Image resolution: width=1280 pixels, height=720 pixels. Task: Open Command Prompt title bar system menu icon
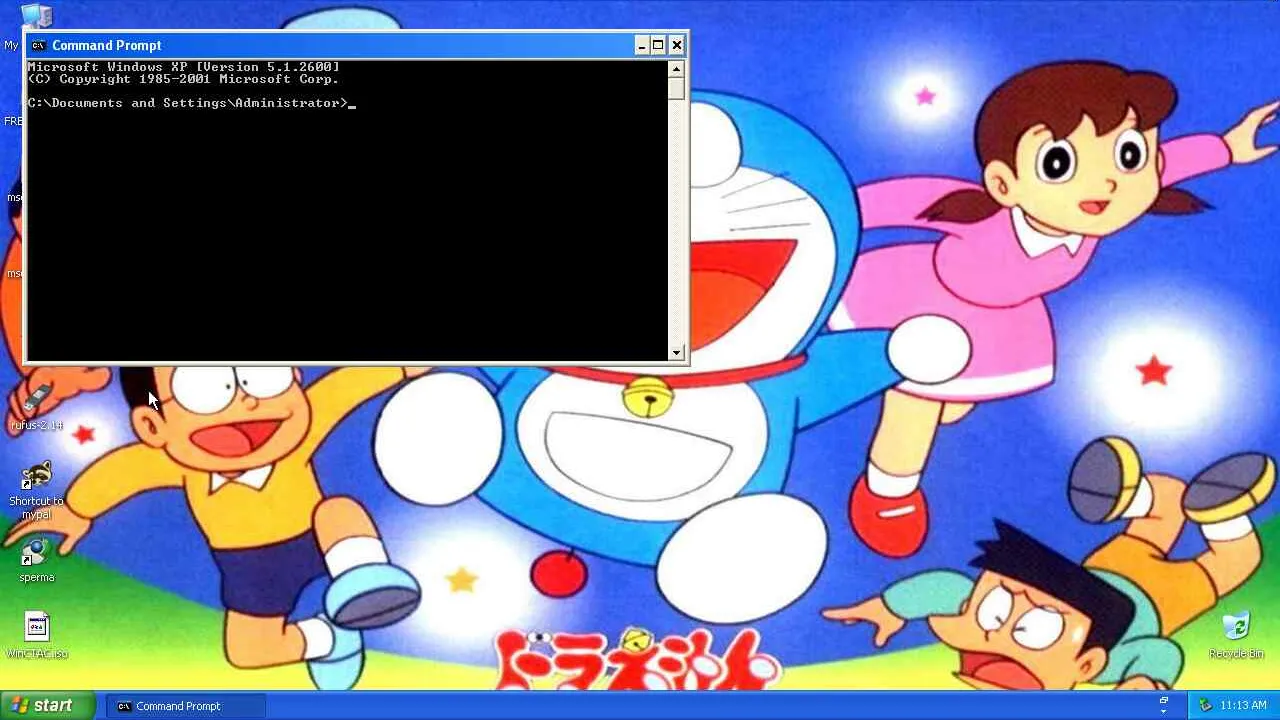pos(39,45)
